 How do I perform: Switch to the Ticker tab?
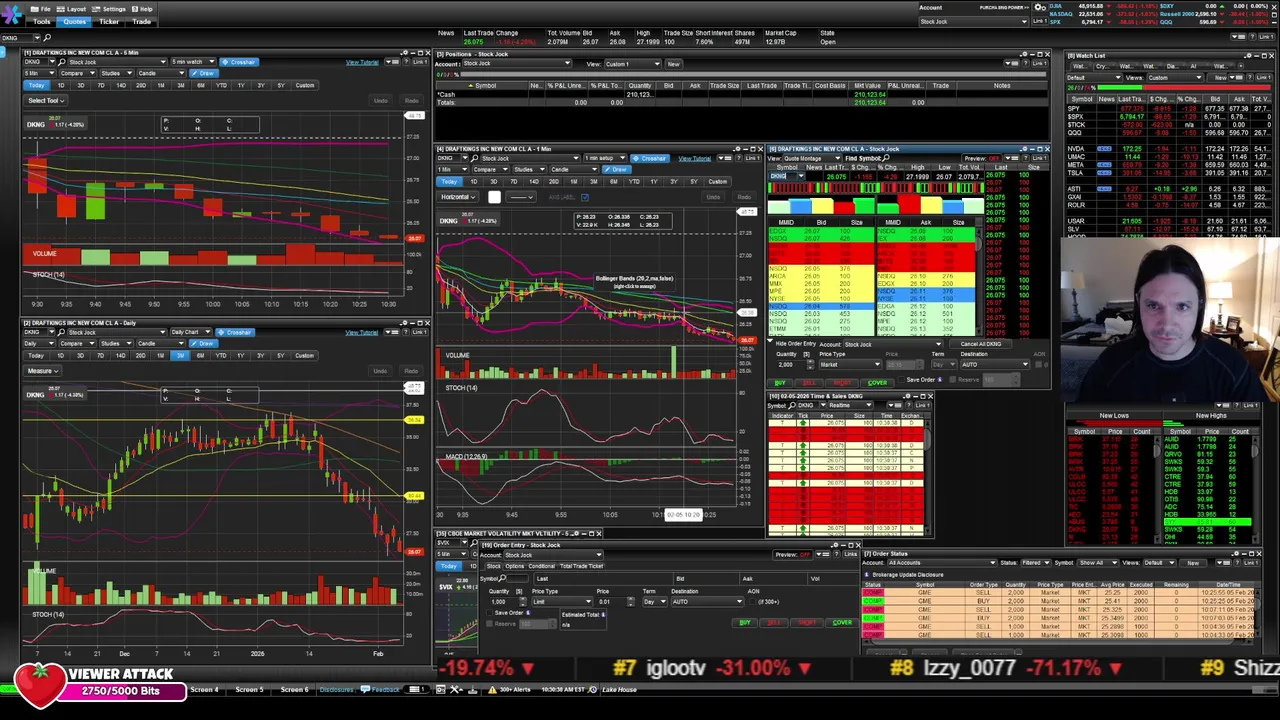click(109, 21)
